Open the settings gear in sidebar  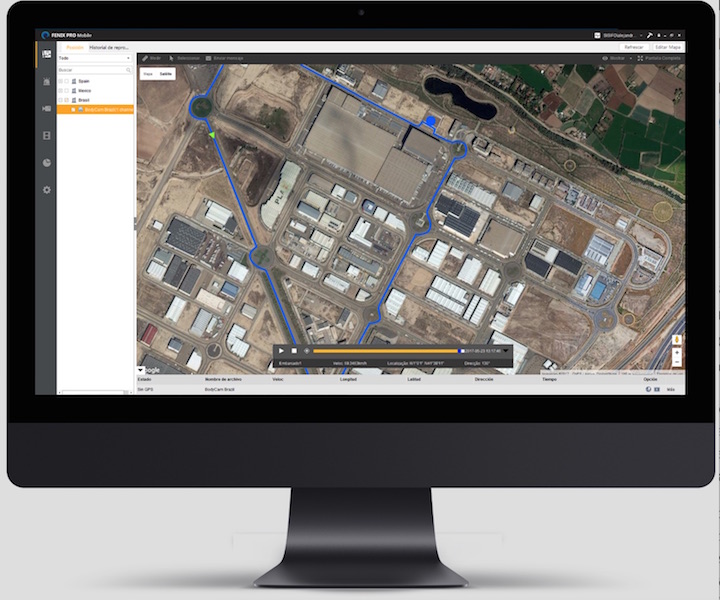coord(46,189)
